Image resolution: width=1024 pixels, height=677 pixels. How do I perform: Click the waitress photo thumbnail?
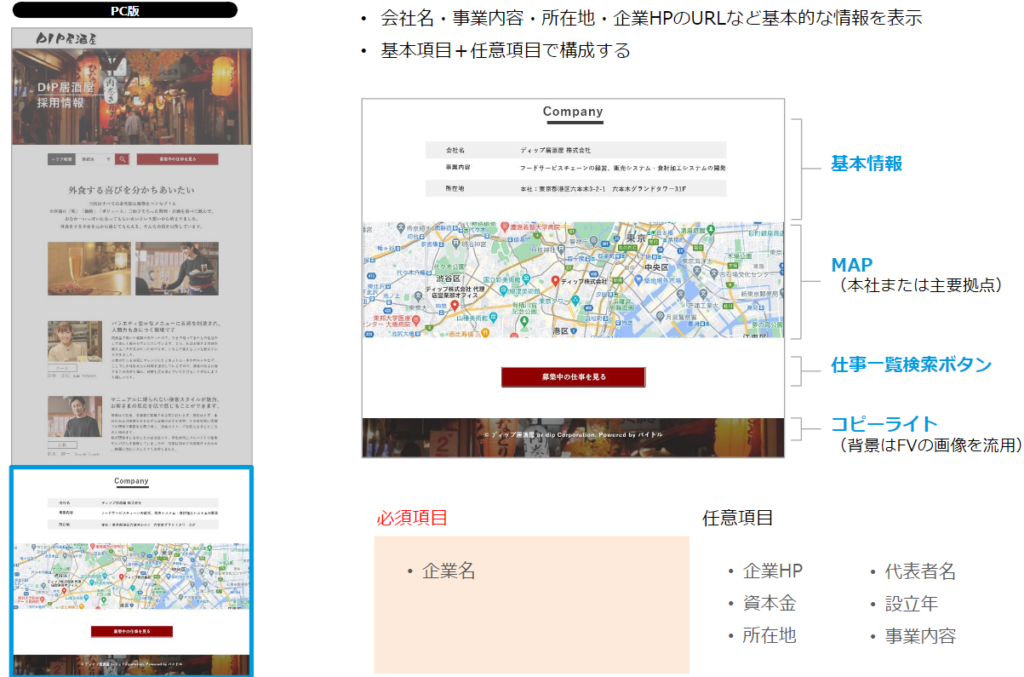176,268
